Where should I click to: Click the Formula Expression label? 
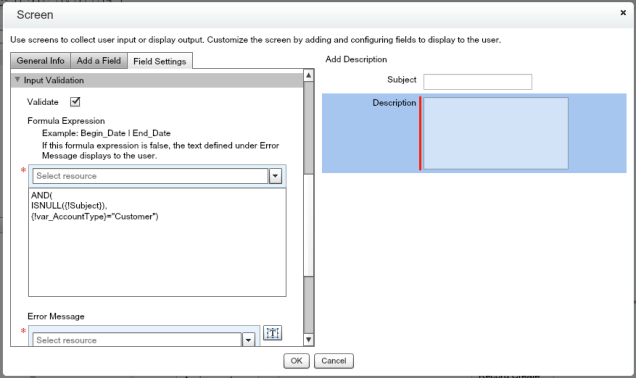pos(66,121)
